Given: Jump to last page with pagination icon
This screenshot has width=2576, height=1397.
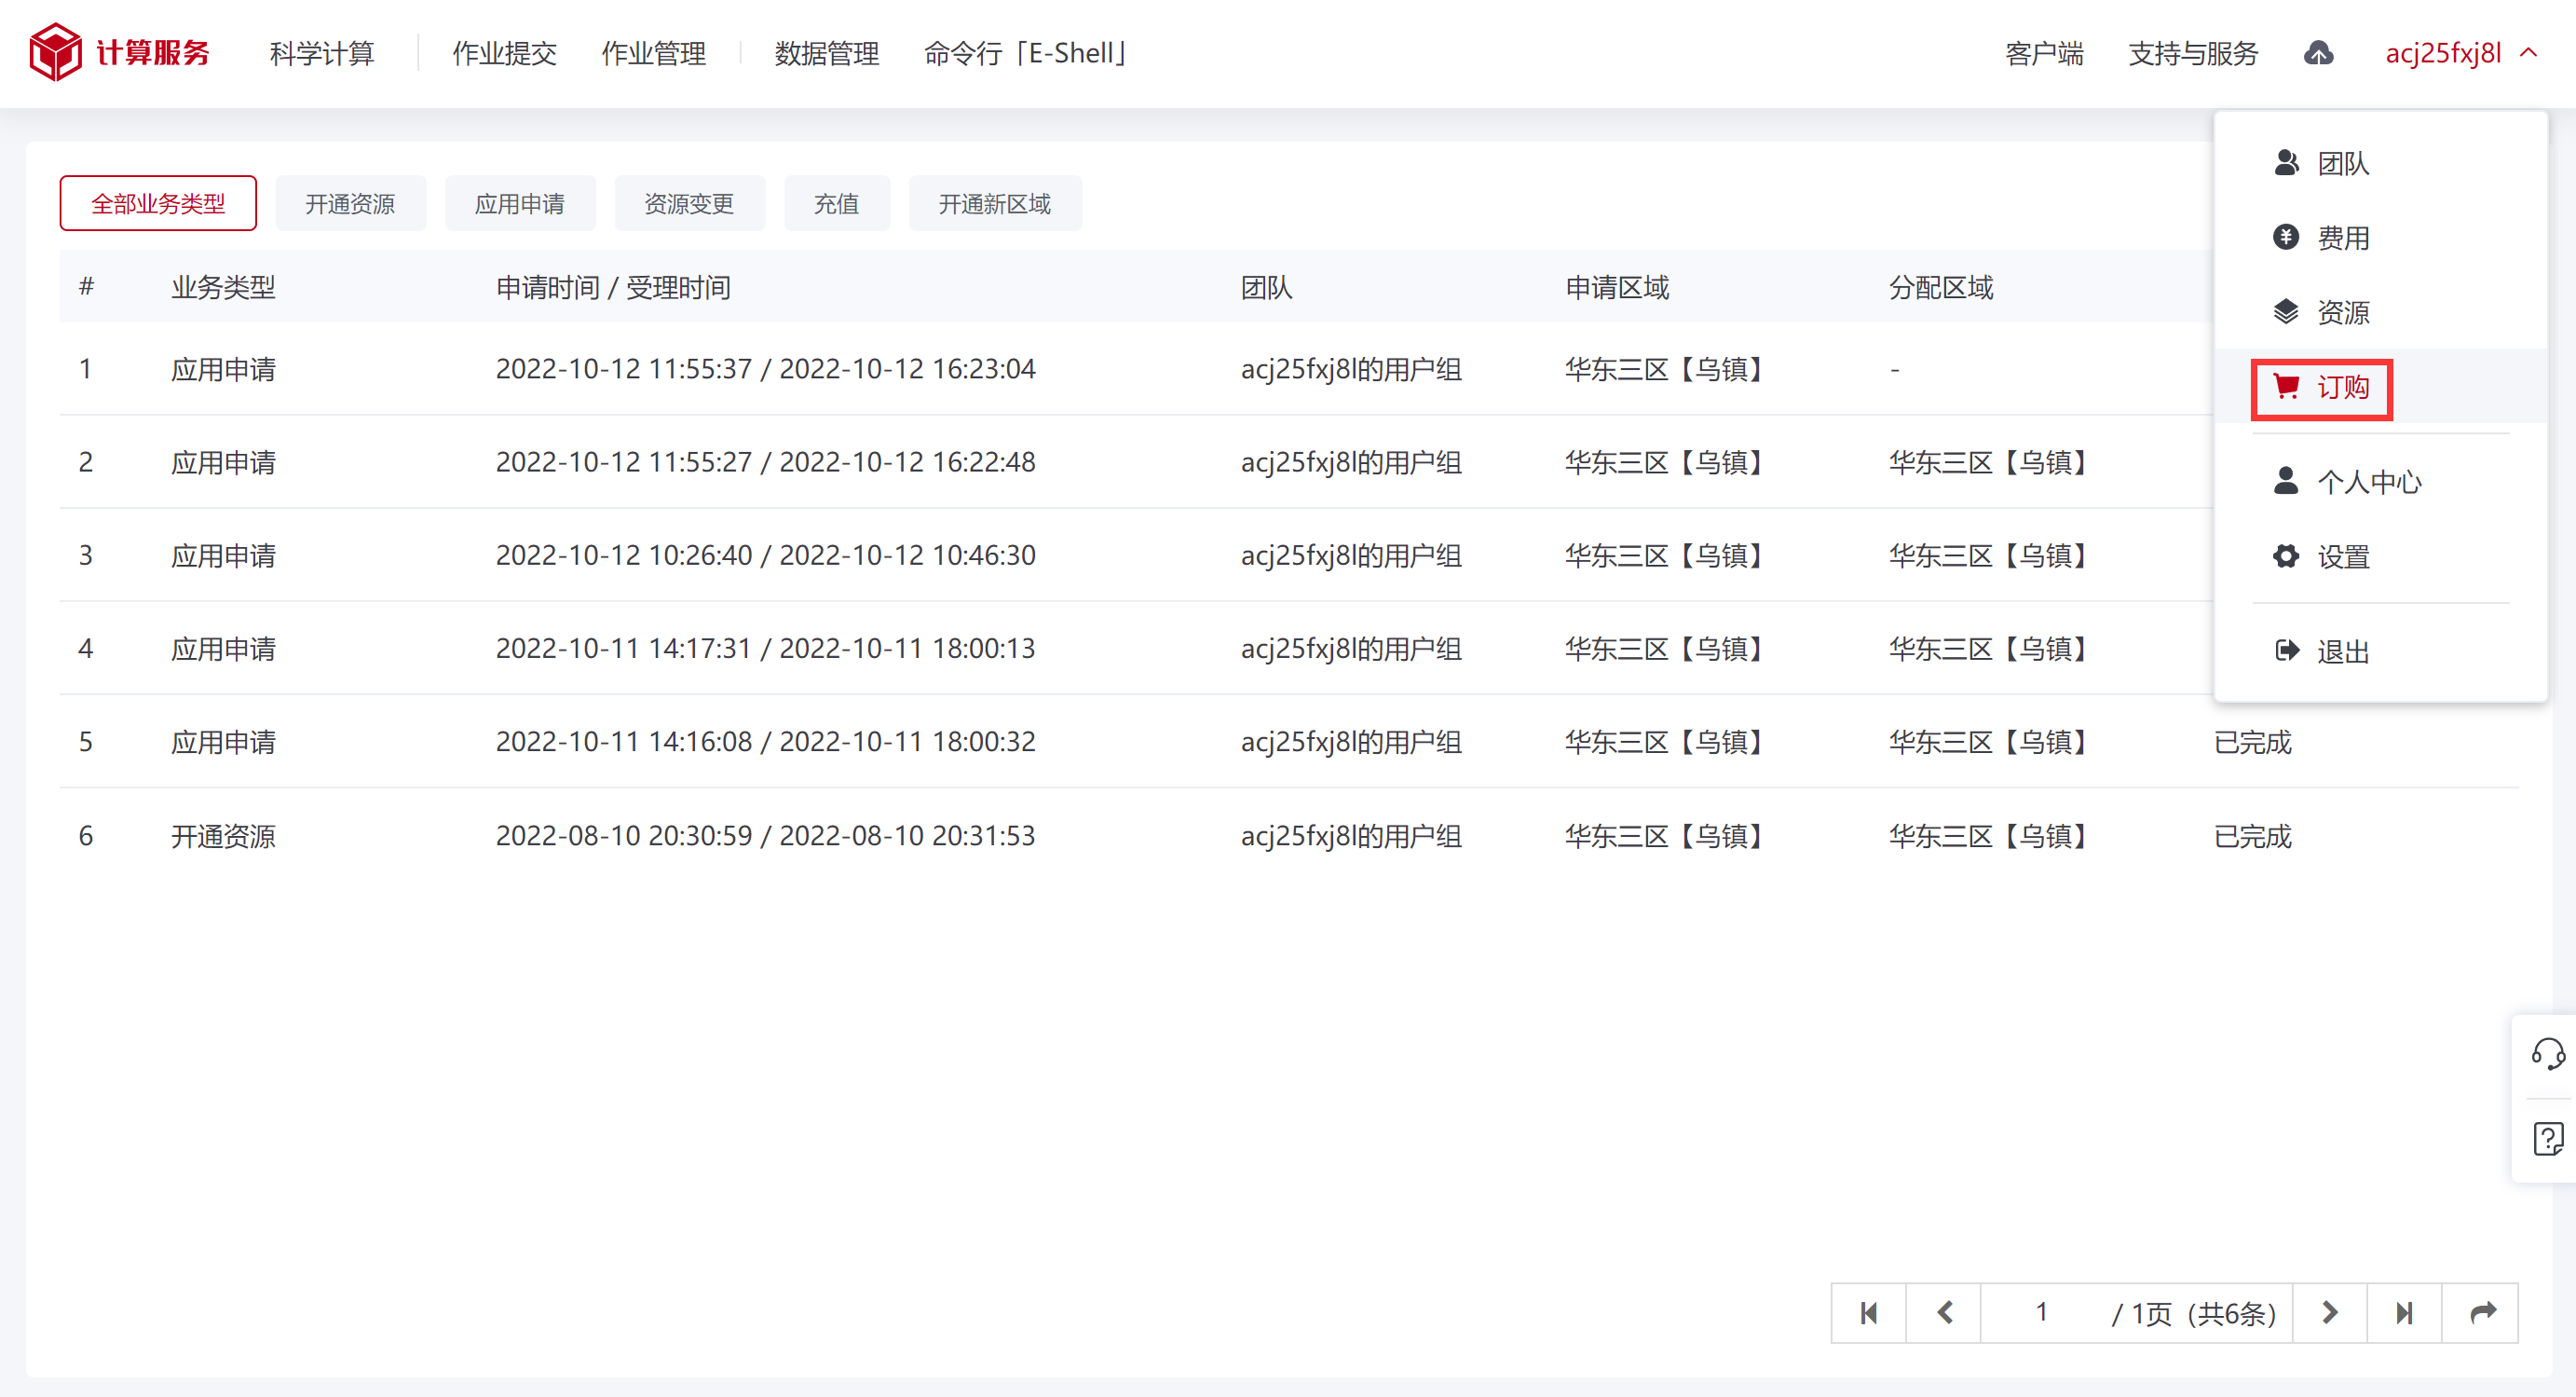Looking at the screenshot, I should pos(2404,1313).
